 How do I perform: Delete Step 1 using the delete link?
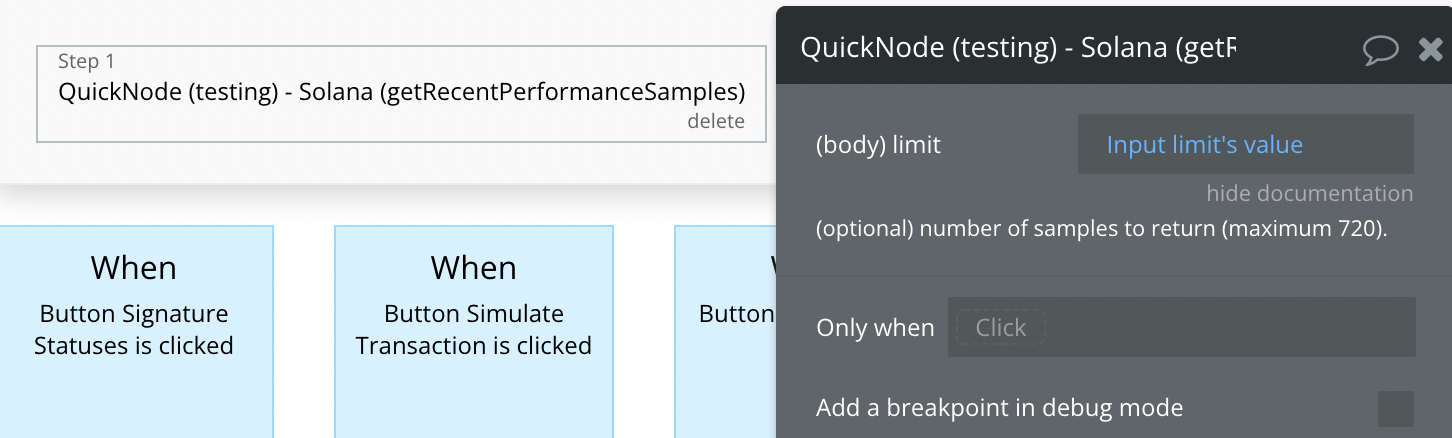pyautogui.click(x=716, y=122)
